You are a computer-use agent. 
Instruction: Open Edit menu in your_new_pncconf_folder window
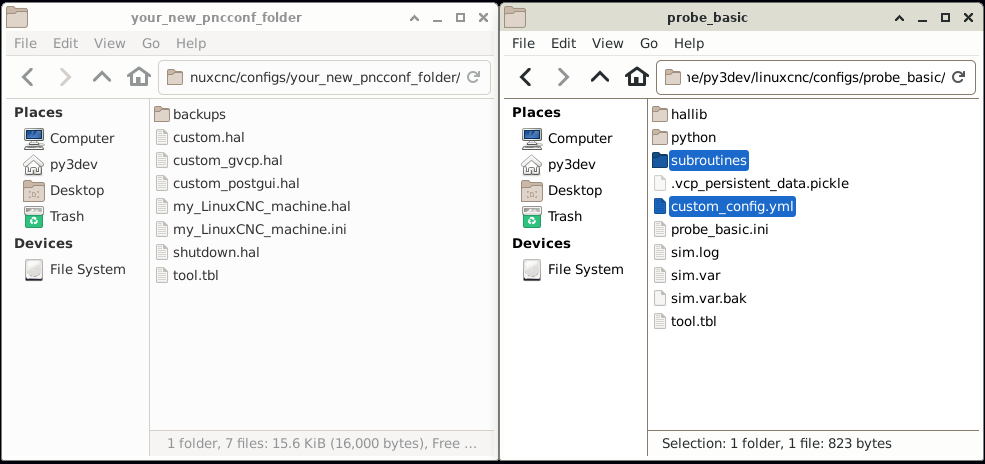[x=65, y=43]
